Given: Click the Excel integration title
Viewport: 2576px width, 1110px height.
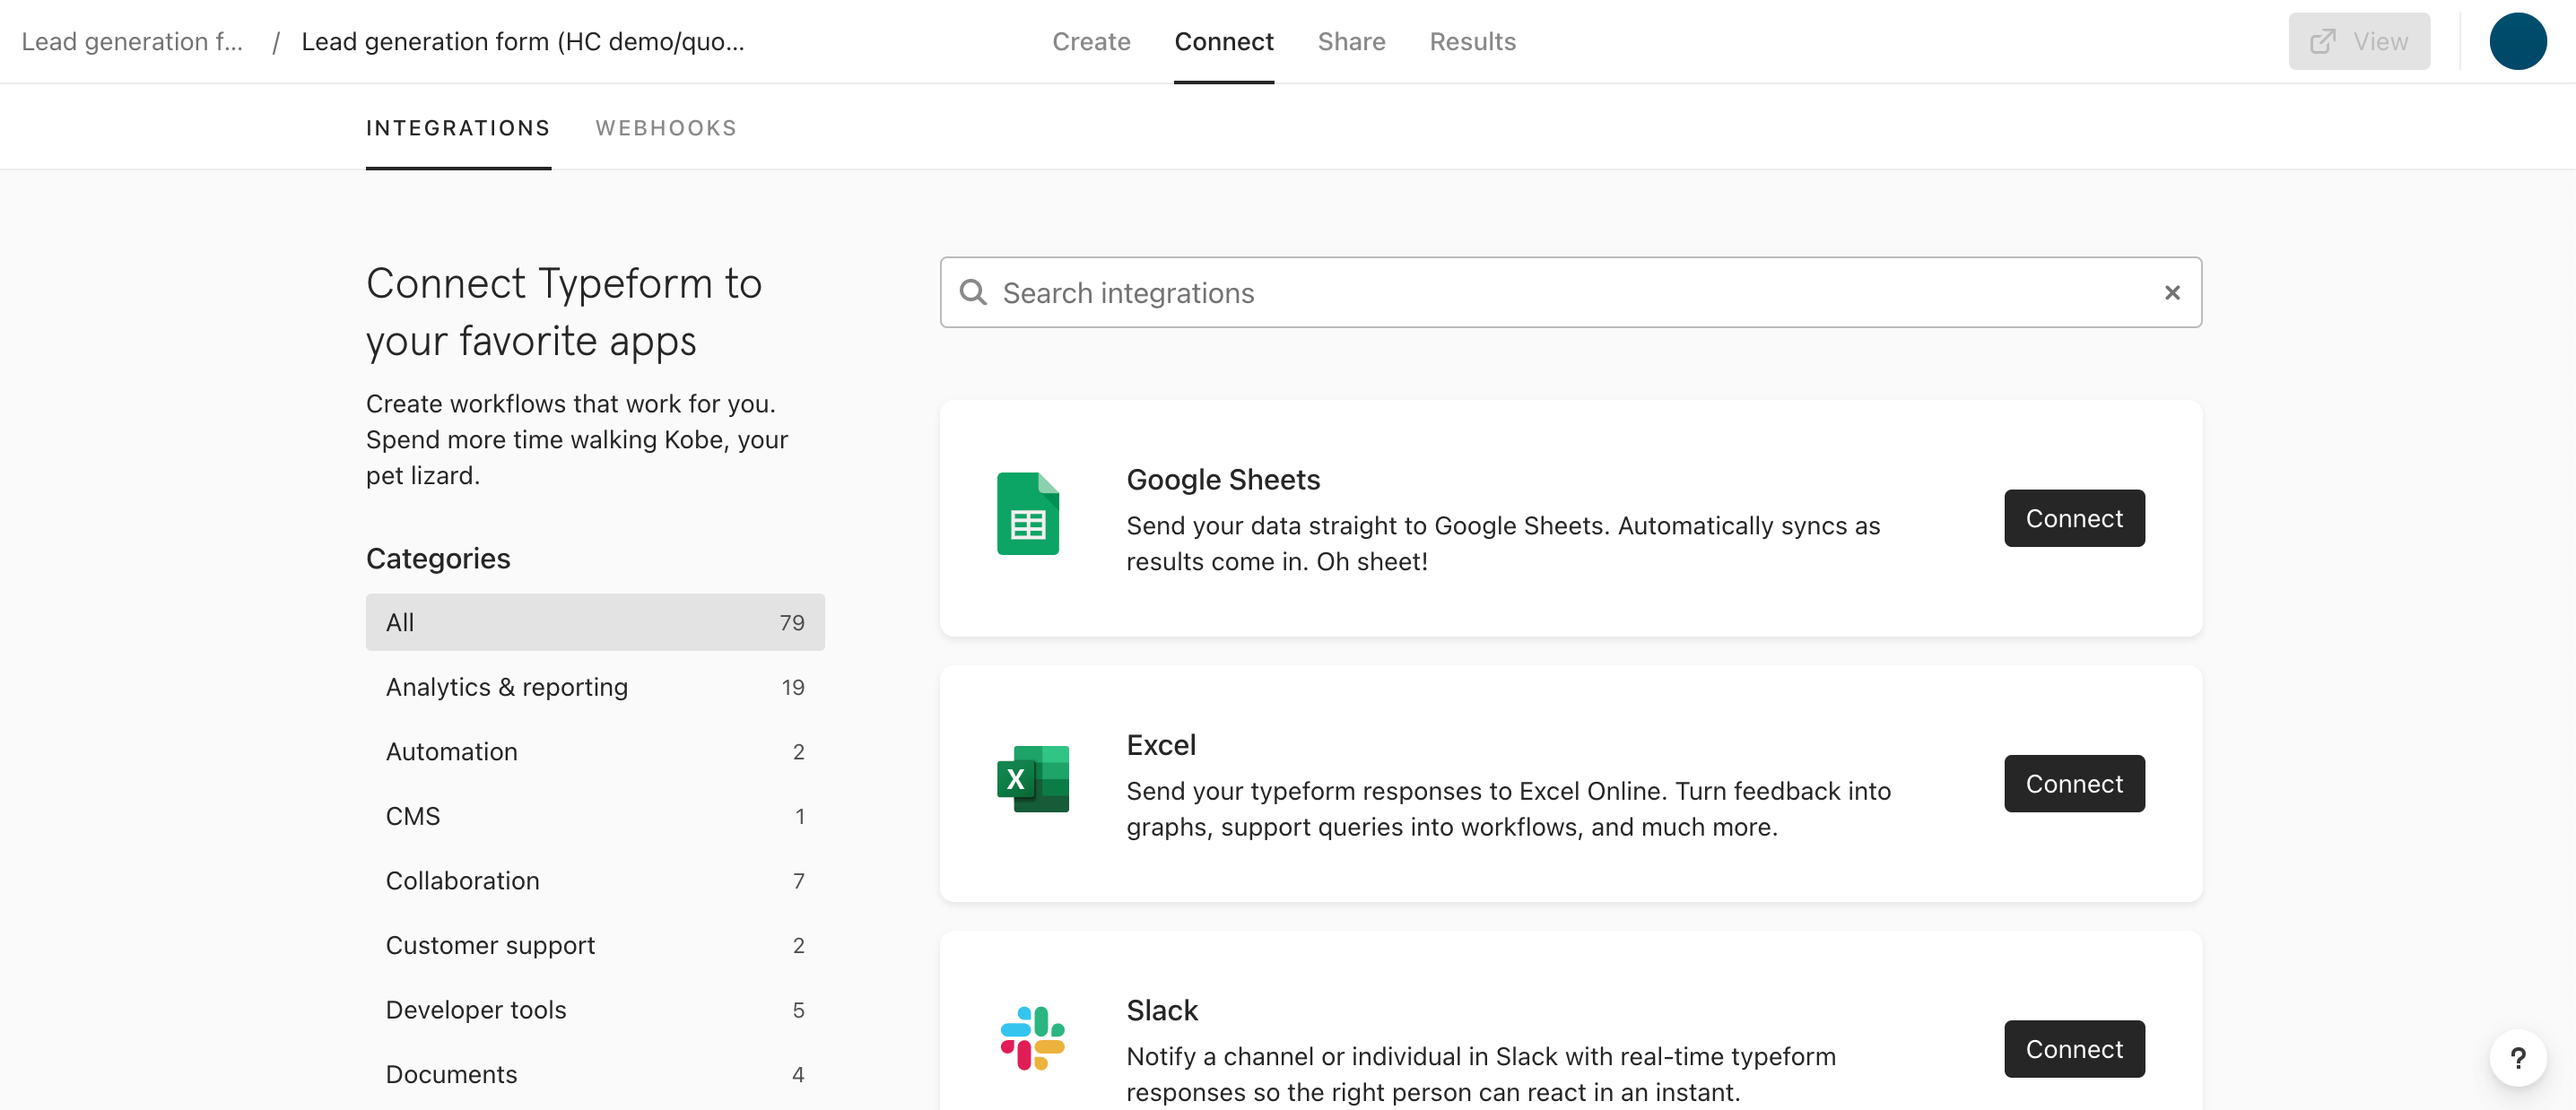Looking at the screenshot, I should 1160,744.
